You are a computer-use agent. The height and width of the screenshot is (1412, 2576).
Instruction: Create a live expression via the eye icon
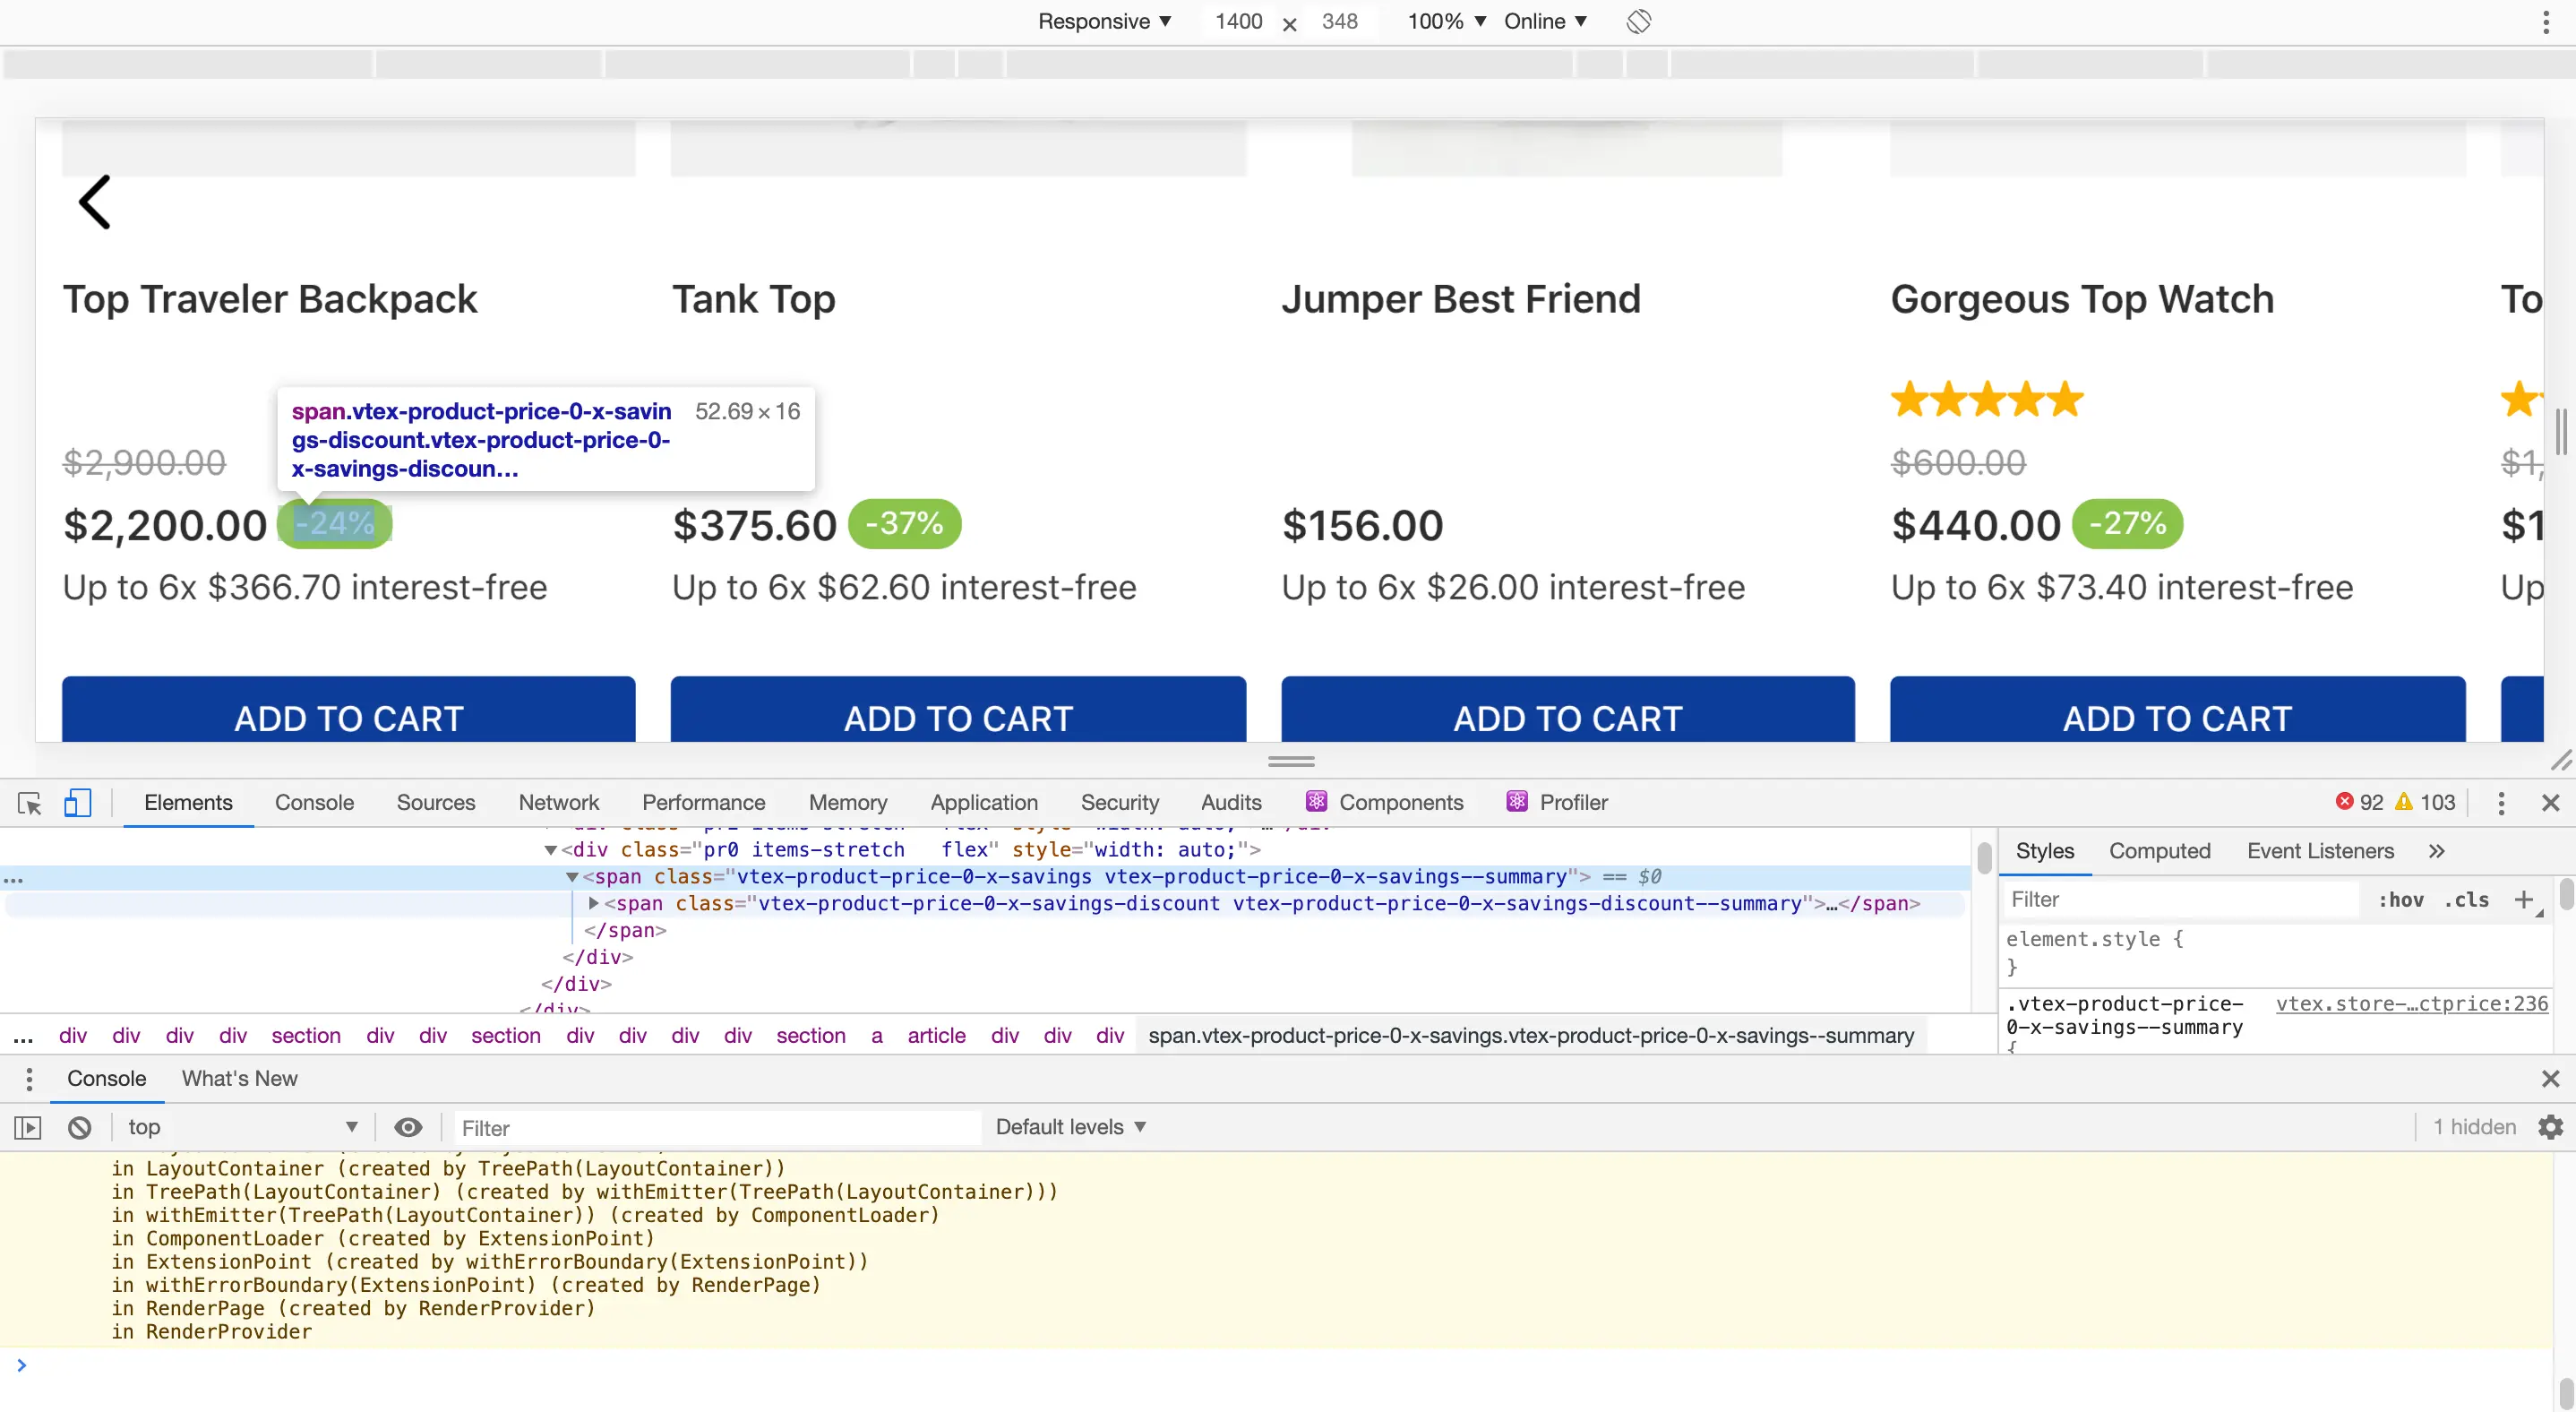(408, 1126)
